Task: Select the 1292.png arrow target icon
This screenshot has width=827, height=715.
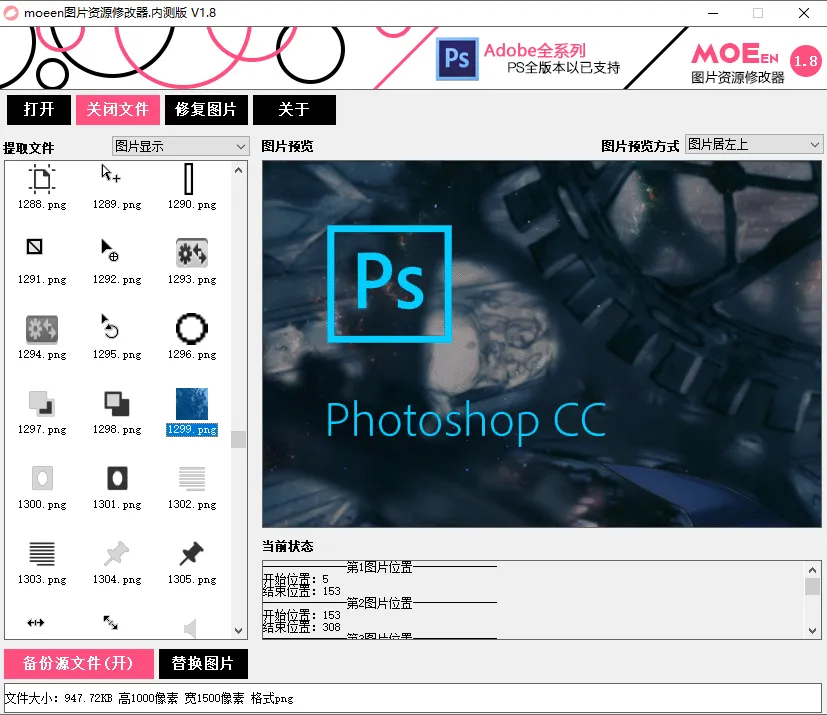Action: click(x=110, y=250)
